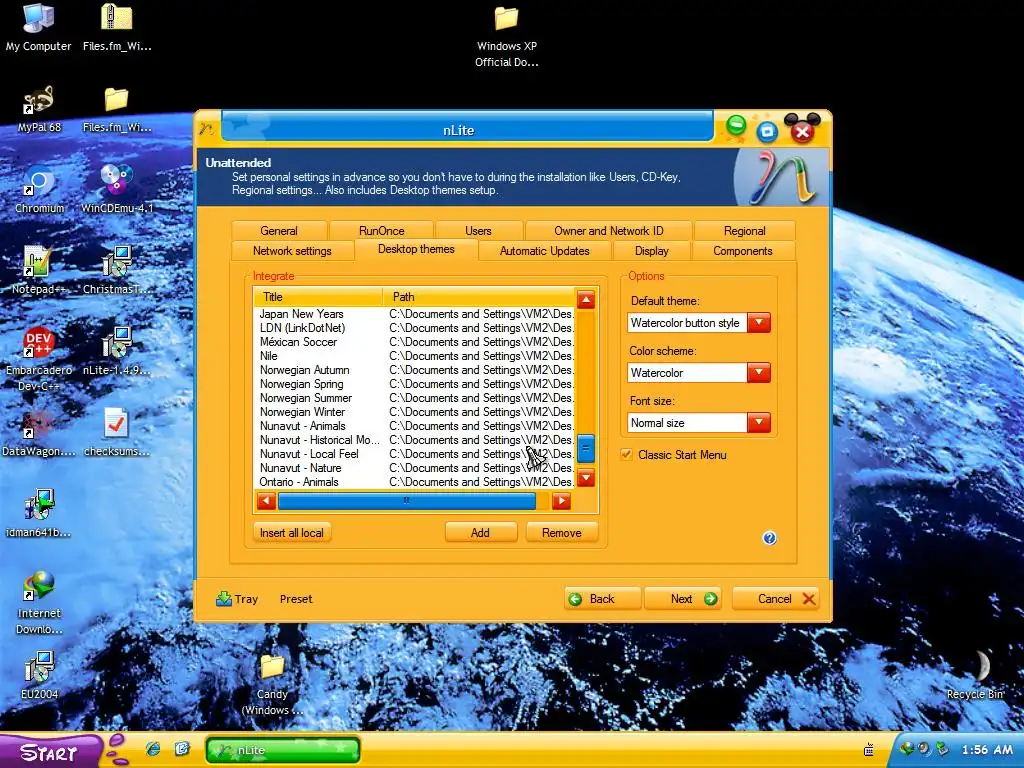Click Remove theme button
The image size is (1024, 768).
(562, 532)
